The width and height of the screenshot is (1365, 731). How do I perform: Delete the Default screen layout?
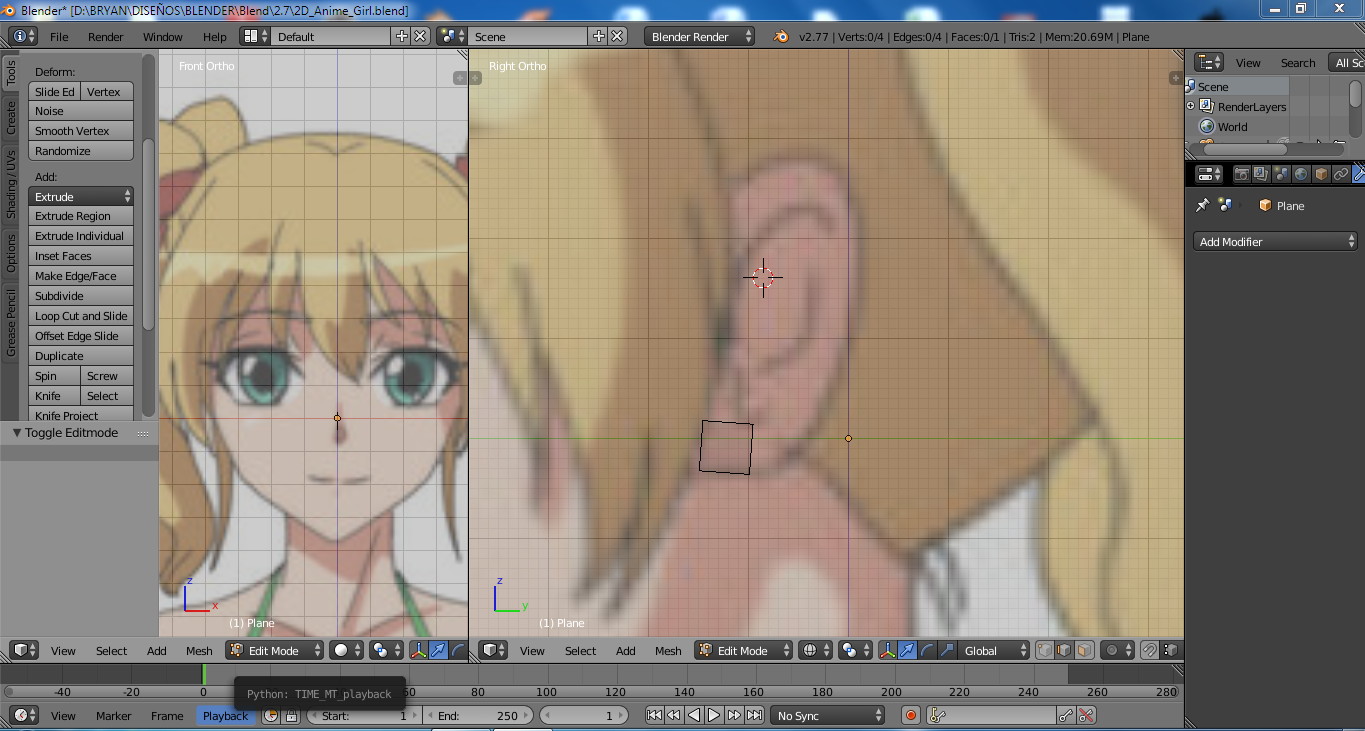tap(420, 36)
